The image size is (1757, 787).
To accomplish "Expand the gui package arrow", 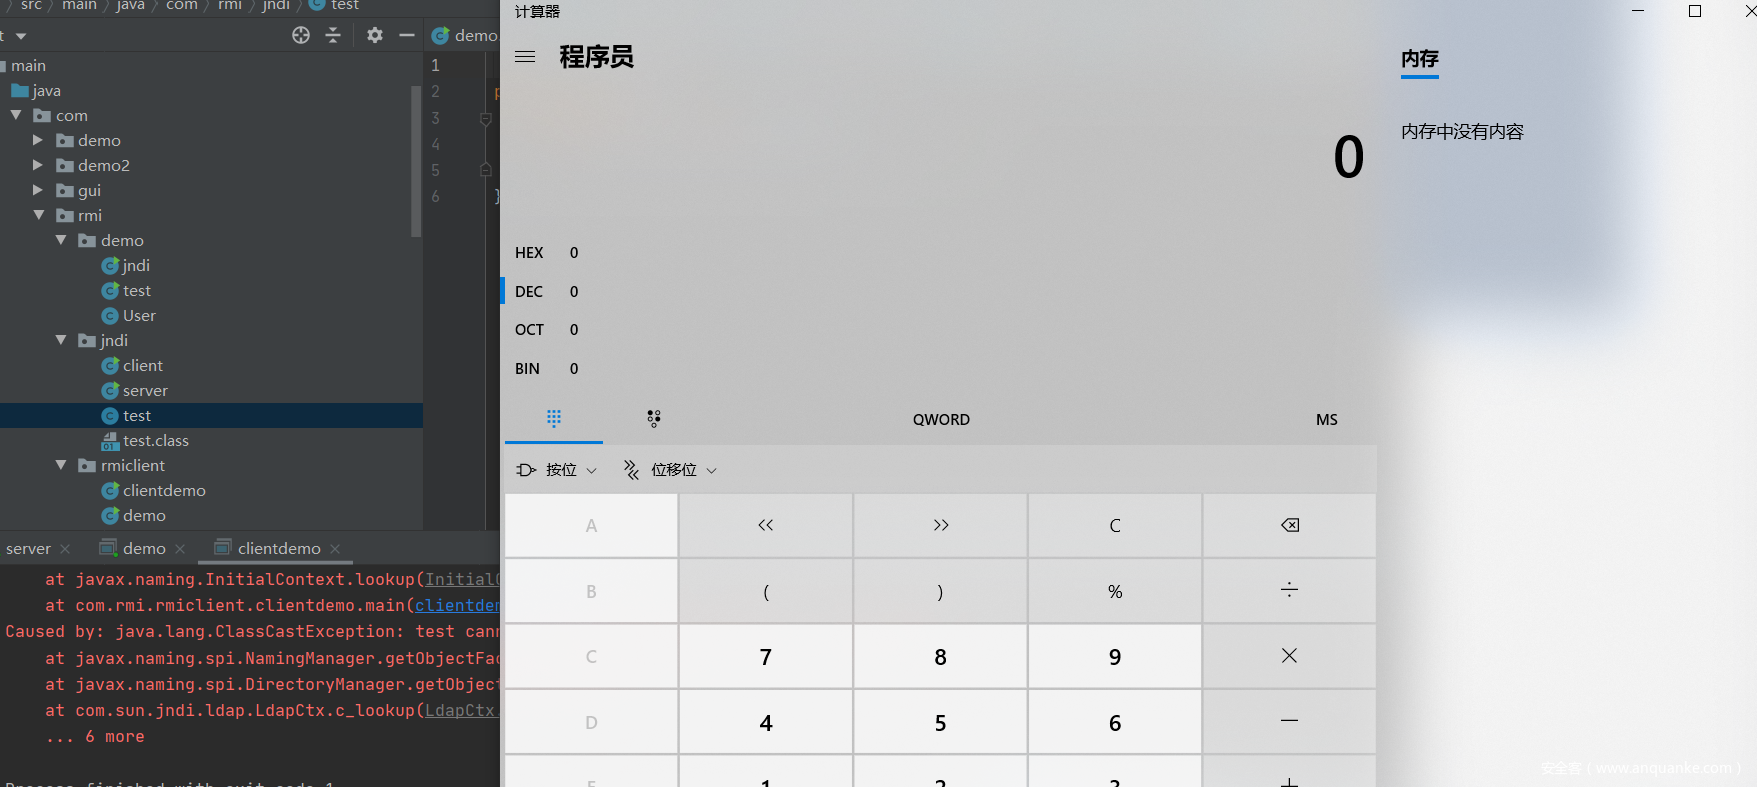I will pos(38,190).
